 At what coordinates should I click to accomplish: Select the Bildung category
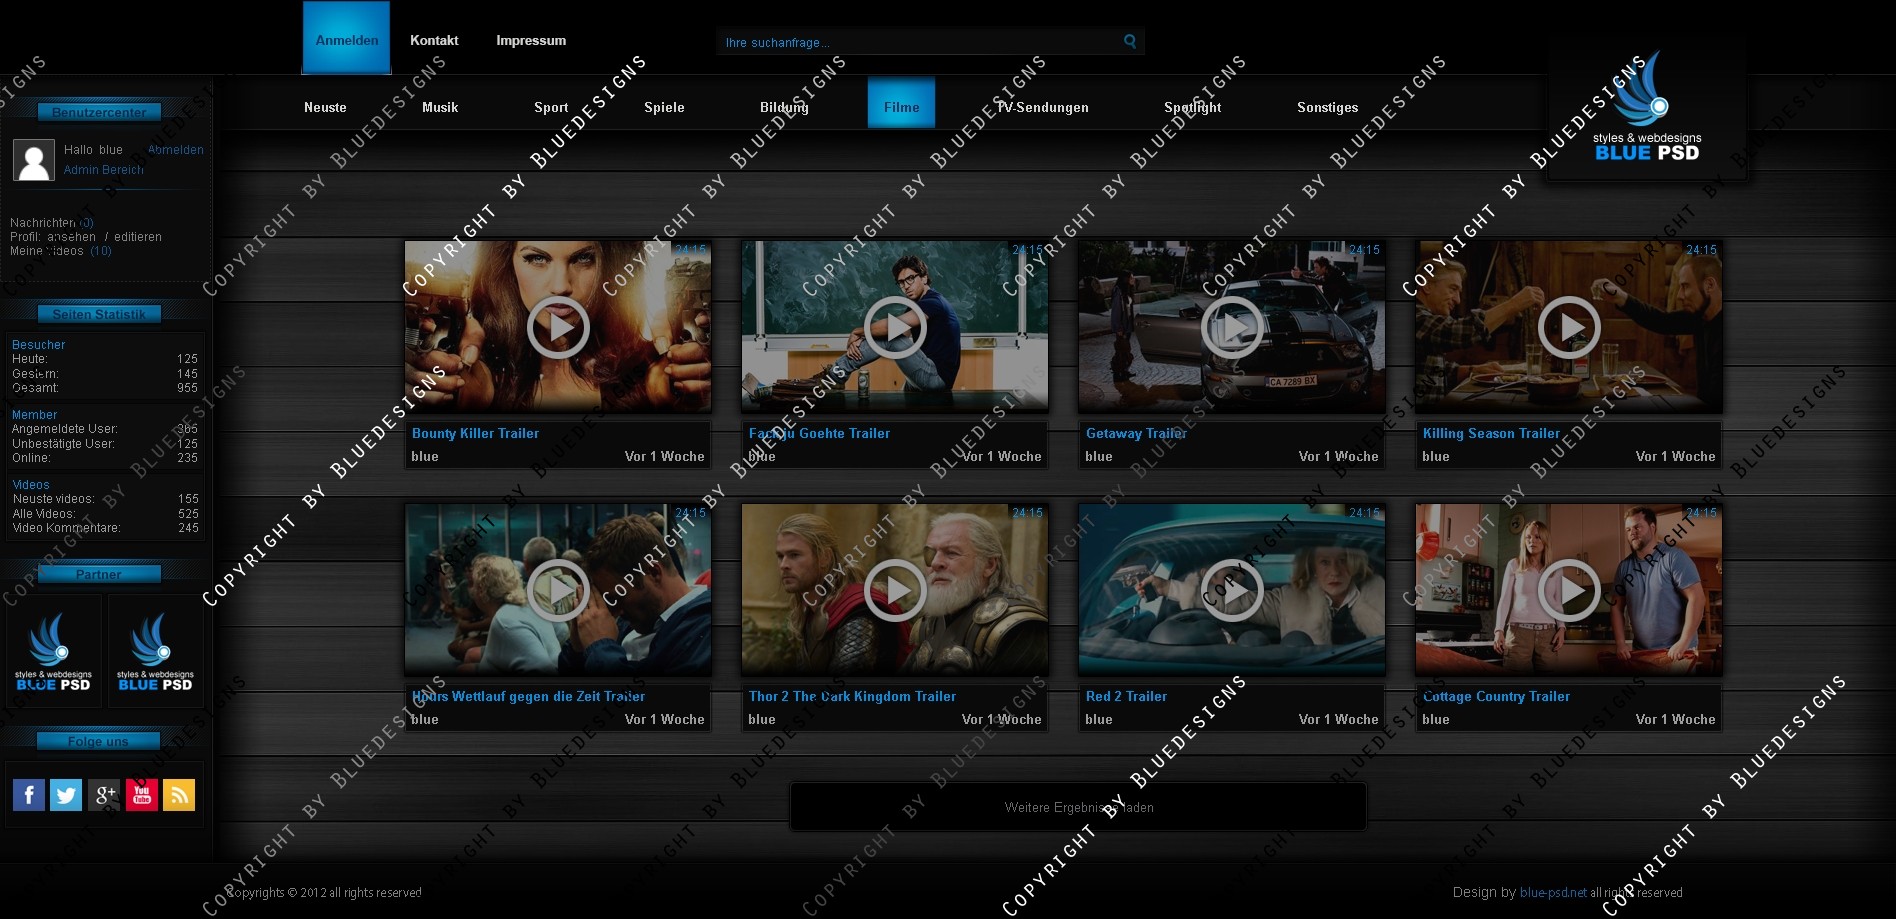click(784, 107)
